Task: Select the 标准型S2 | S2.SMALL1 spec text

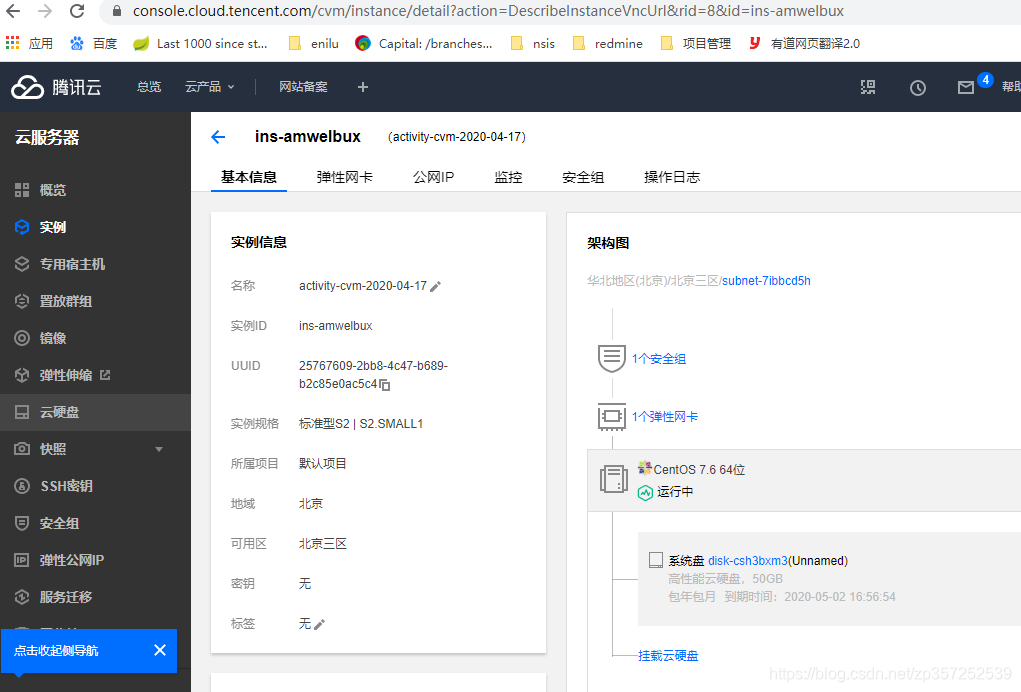Action: click(x=361, y=424)
